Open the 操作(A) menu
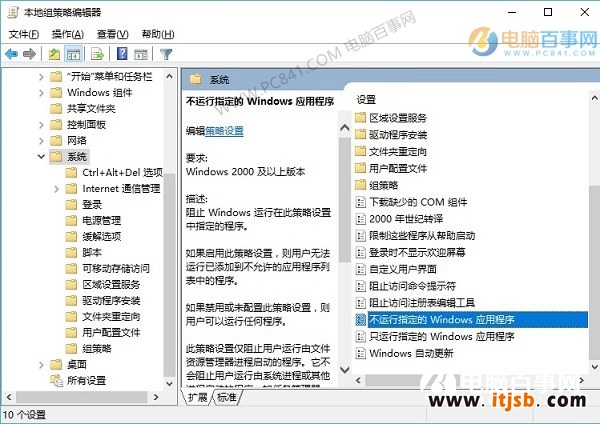This screenshot has height=424, width=600. coord(68,34)
